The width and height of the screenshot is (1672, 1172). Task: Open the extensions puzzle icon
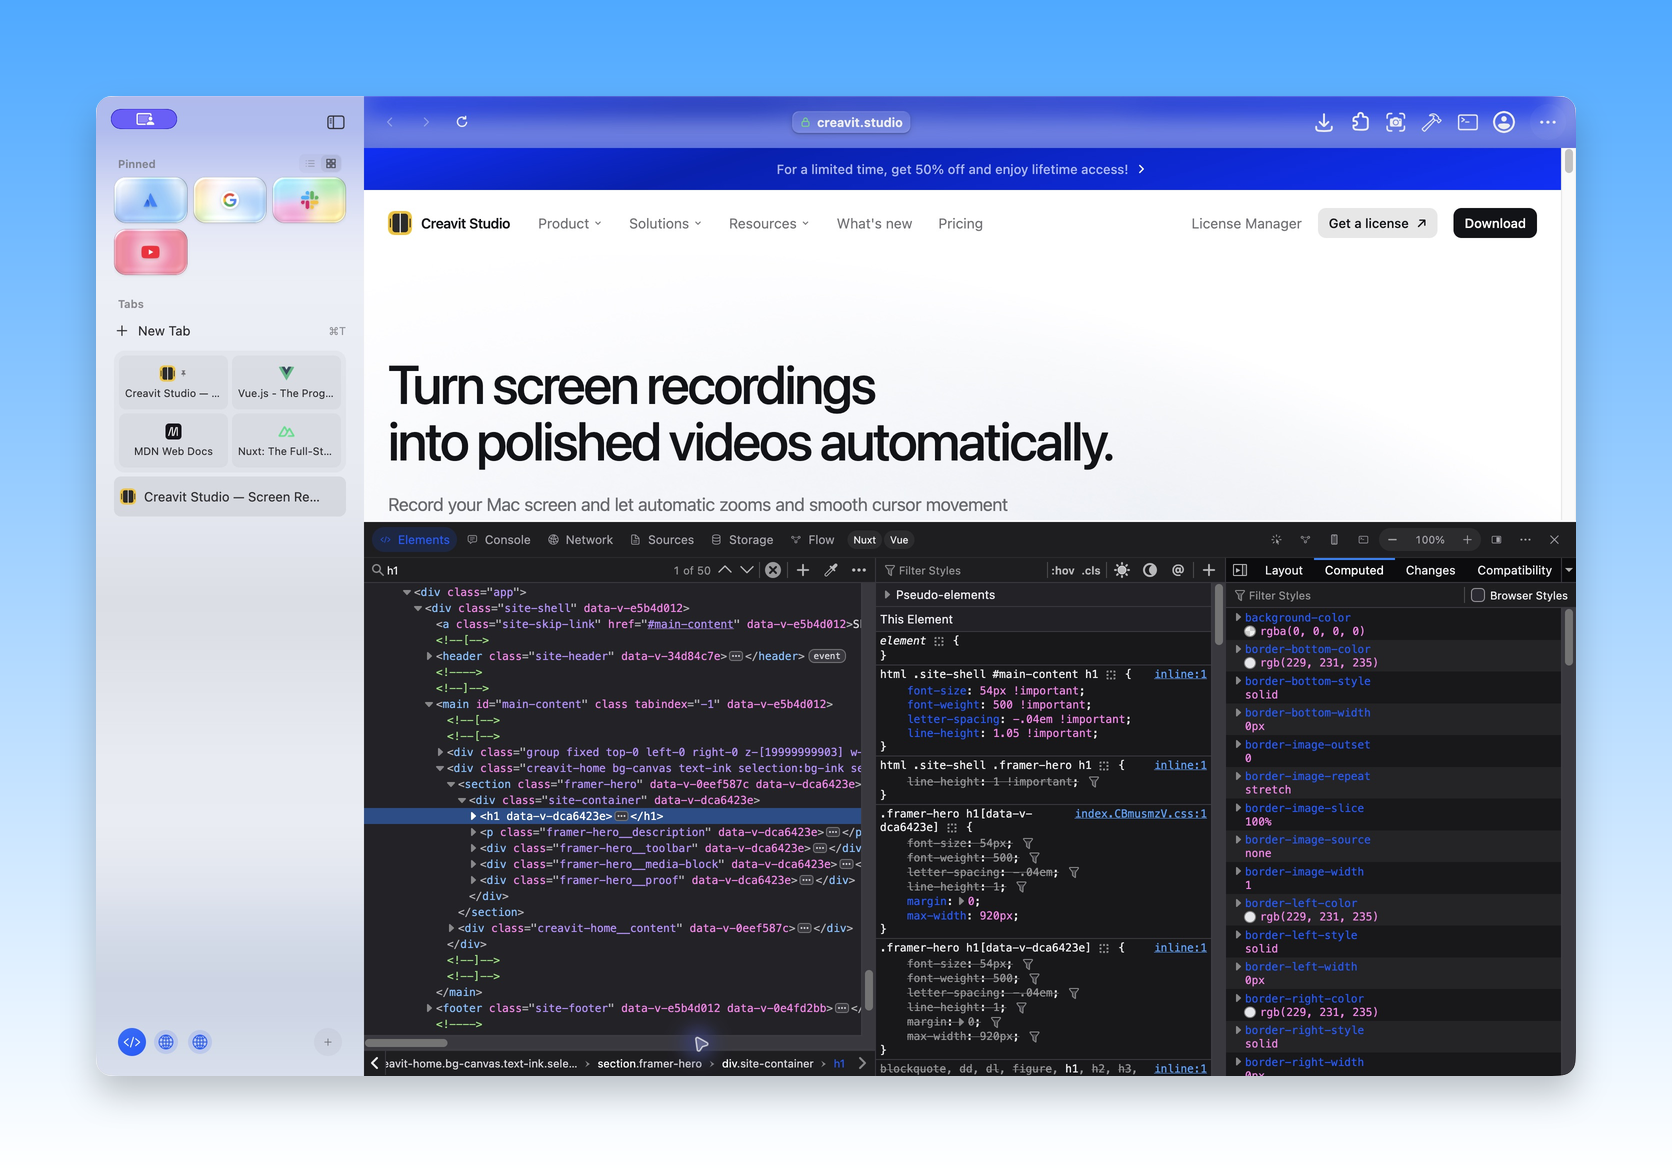pos(1360,122)
